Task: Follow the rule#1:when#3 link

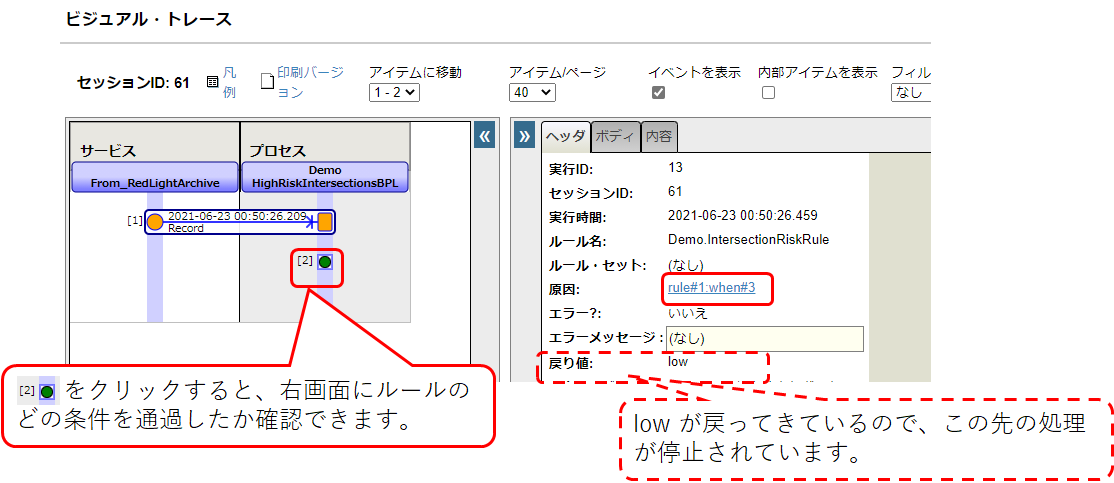Action: (x=712, y=289)
